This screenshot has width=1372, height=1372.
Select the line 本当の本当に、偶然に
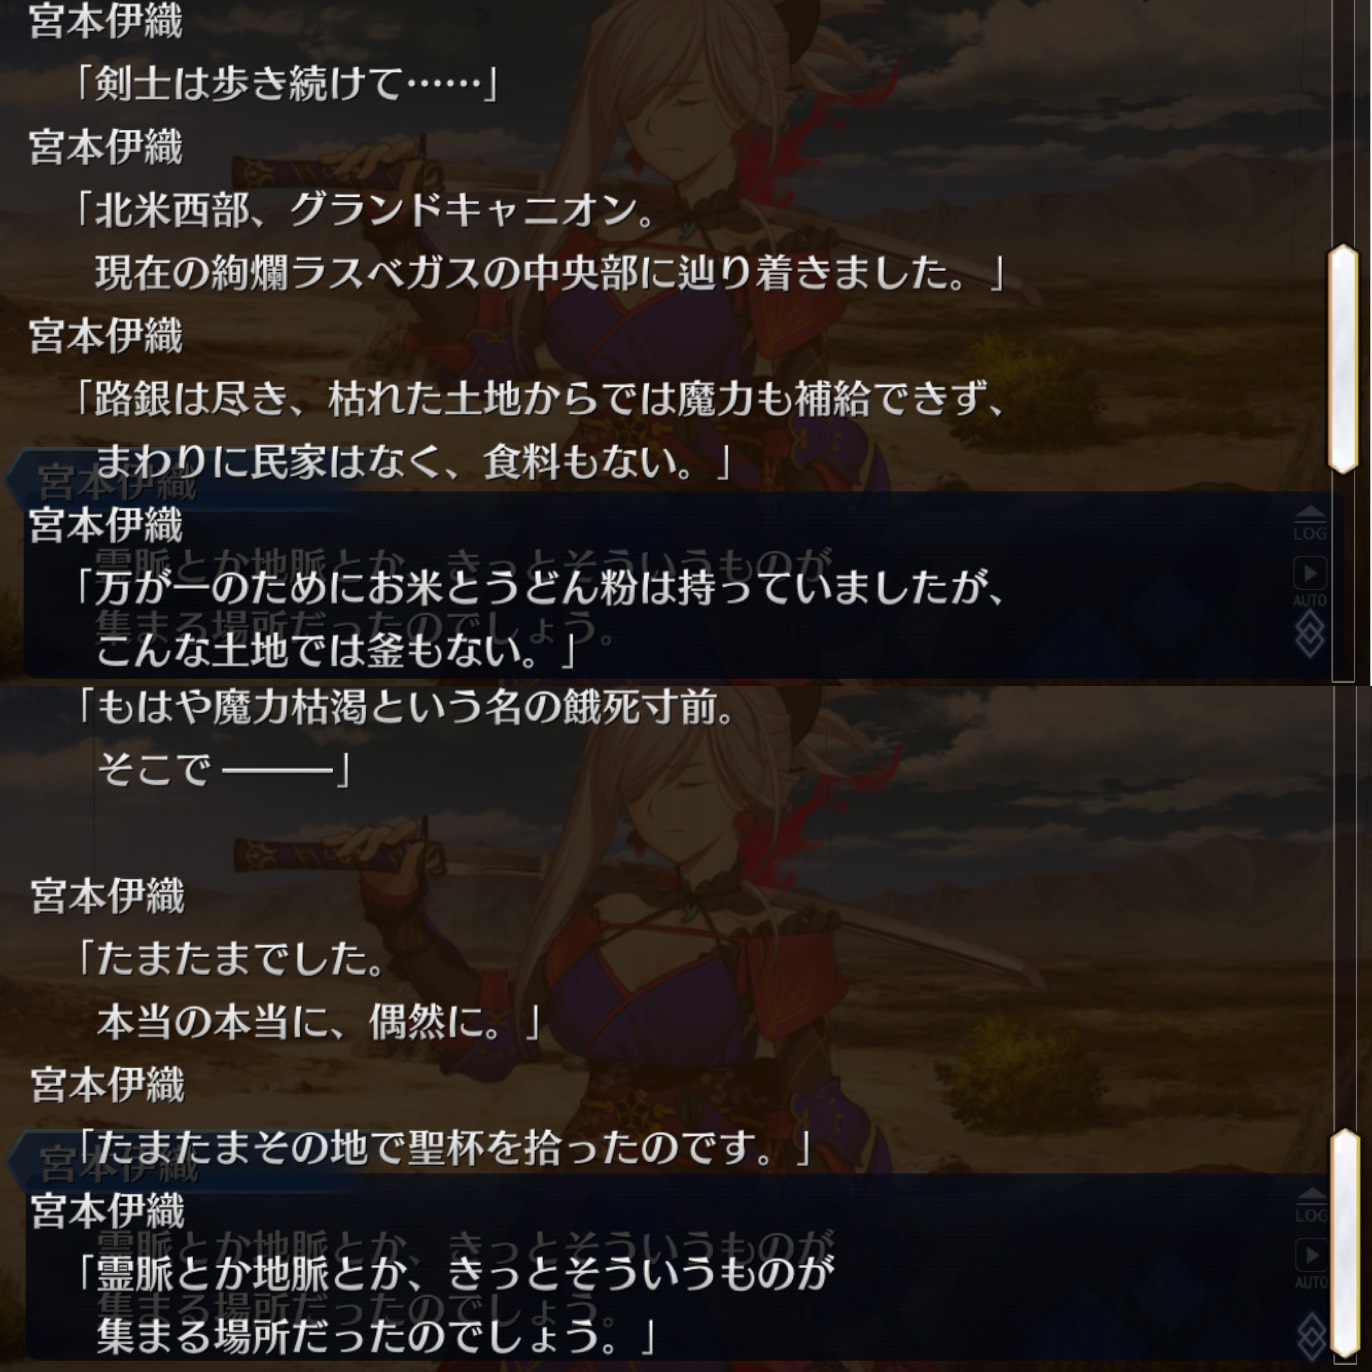(x=319, y=1022)
